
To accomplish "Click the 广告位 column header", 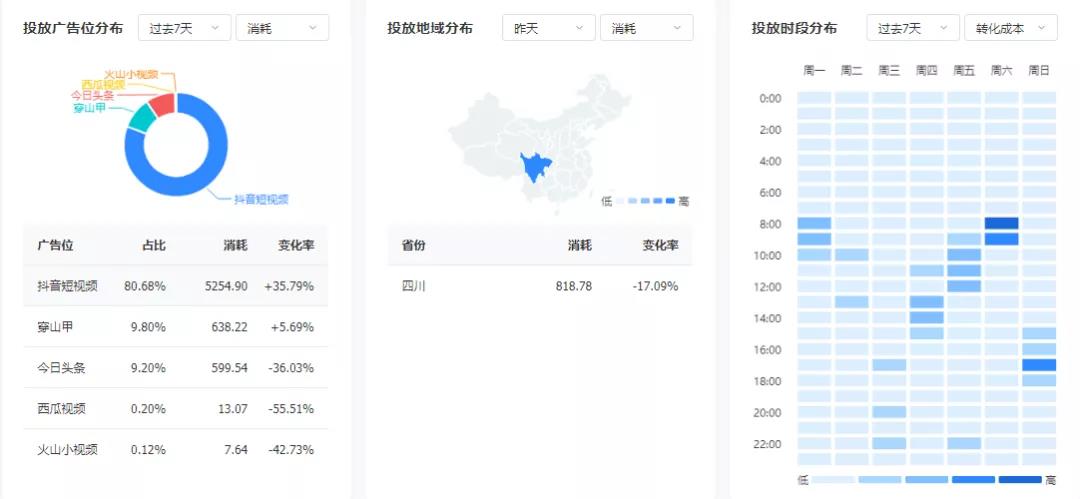I will point(56,245).
